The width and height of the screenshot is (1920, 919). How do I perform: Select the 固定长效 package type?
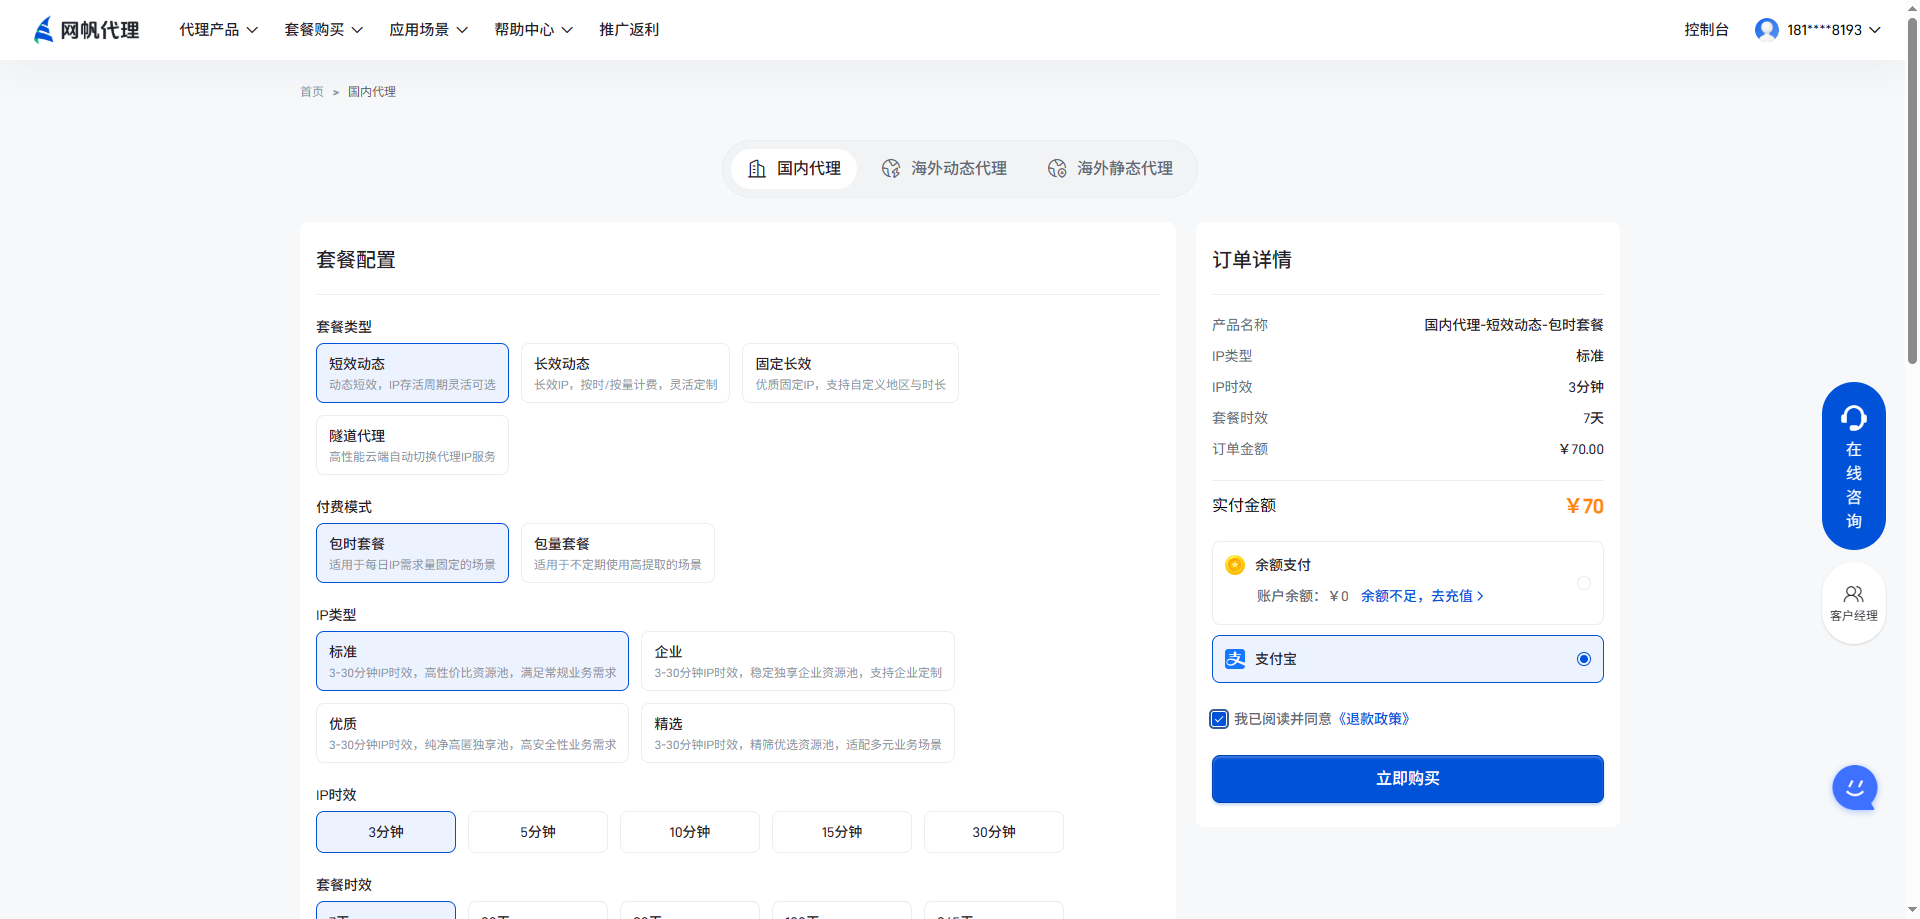[x=850, y=373]
